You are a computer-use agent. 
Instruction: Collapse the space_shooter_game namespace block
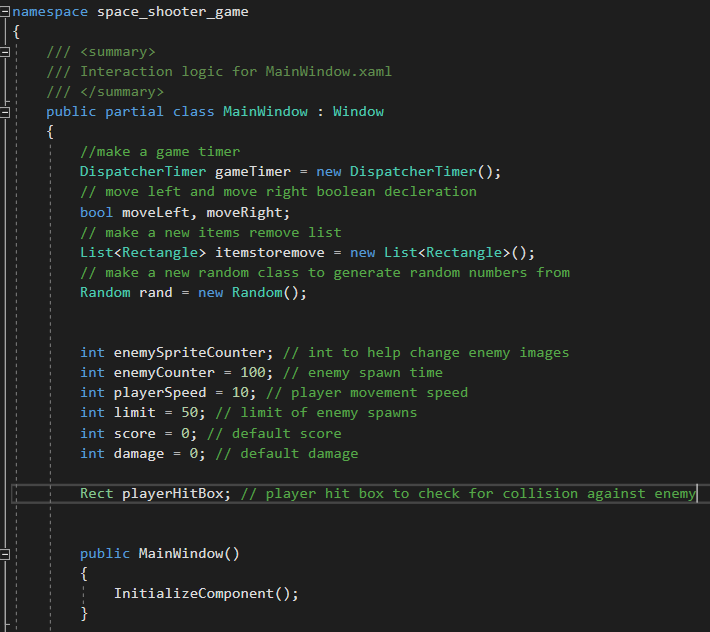point(5,11)
